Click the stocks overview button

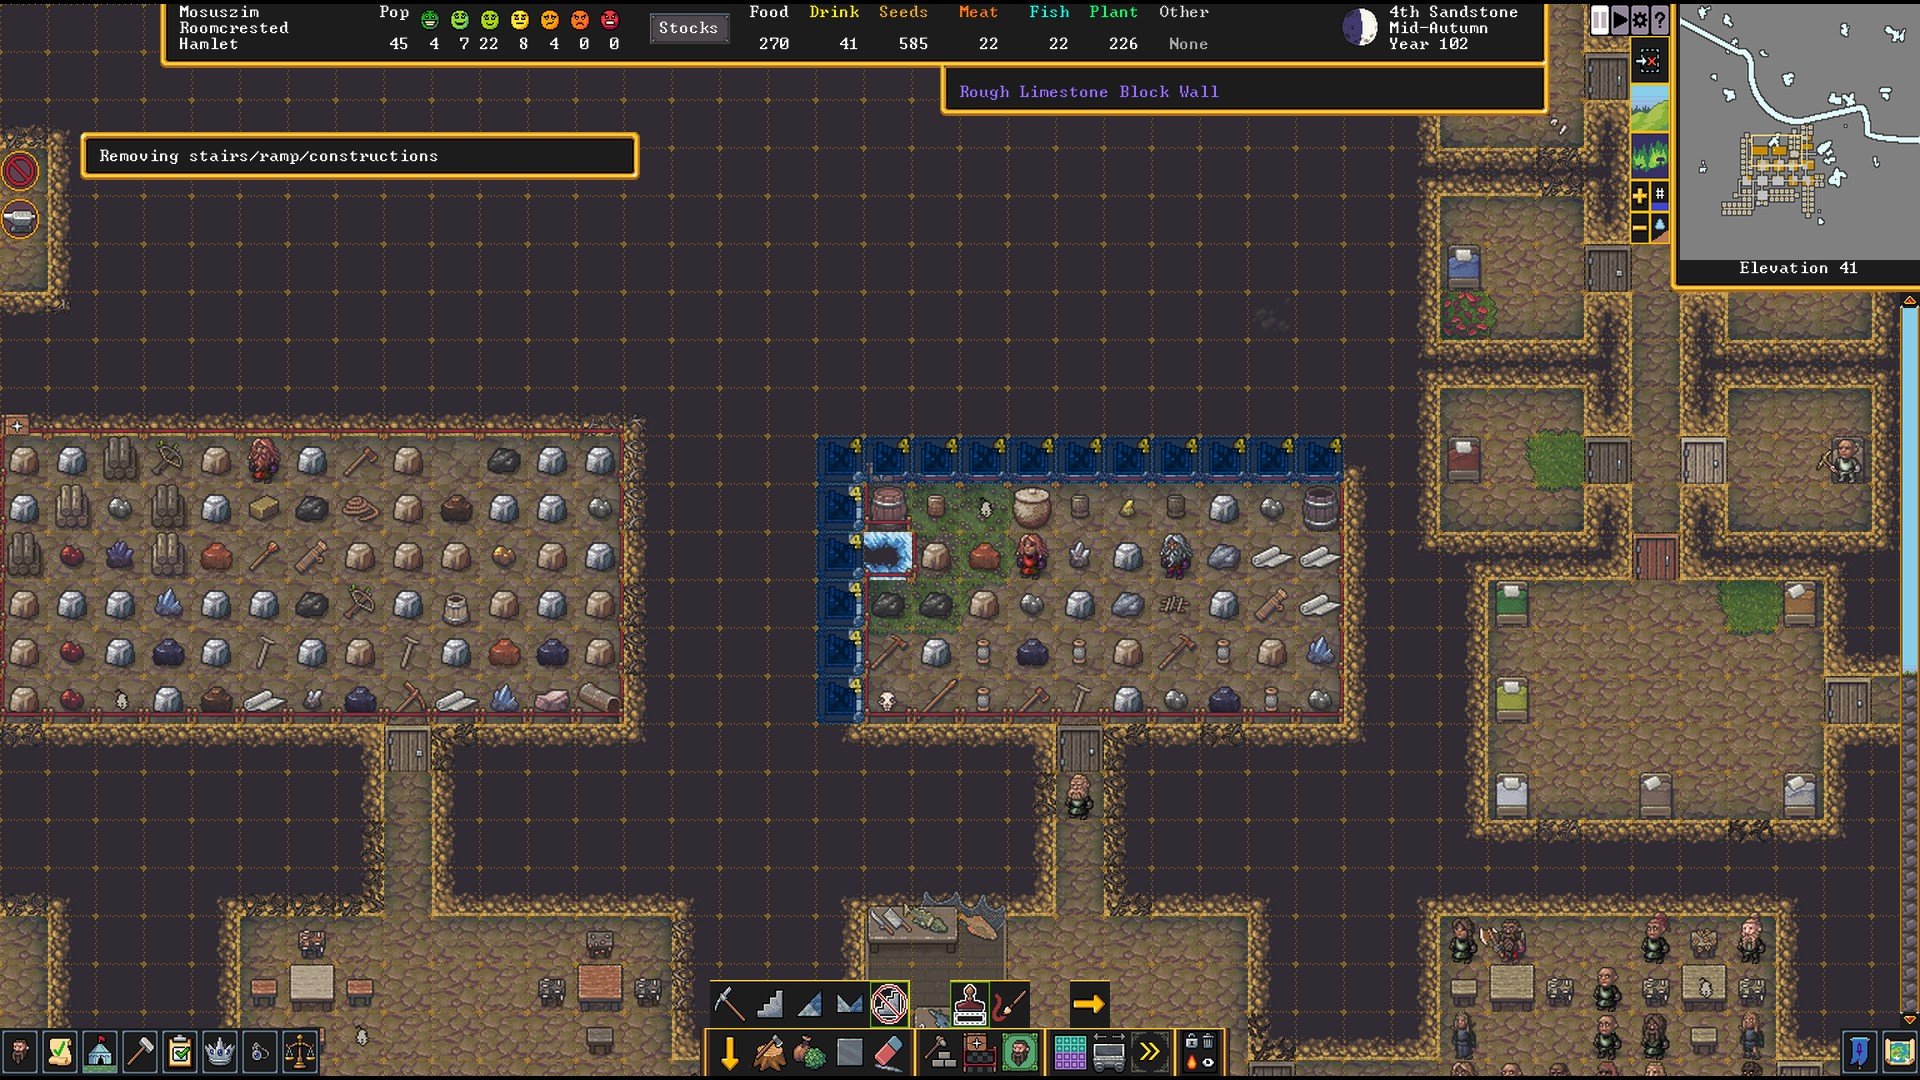687,28
